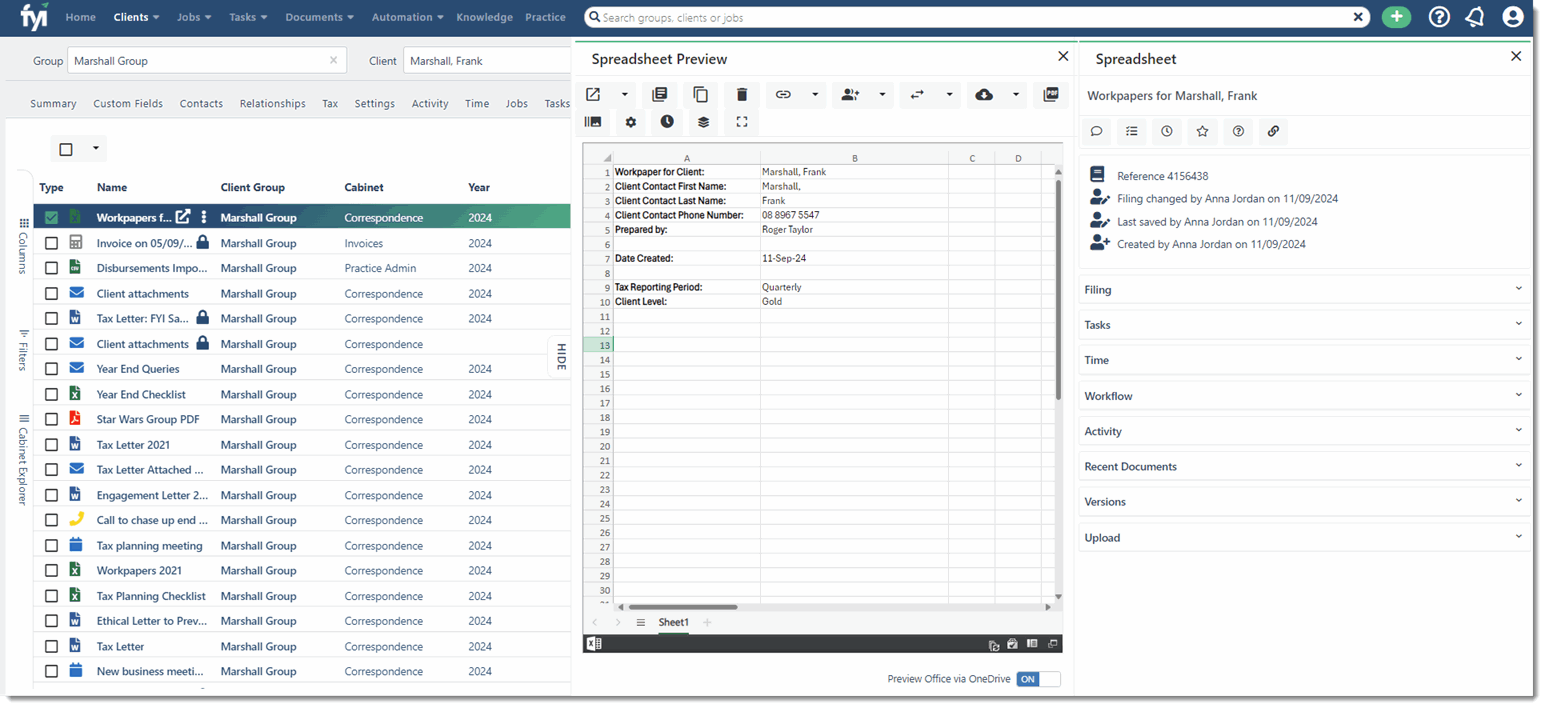This screenshot has height=708, width=1545.
Task: Click the filled clock icon in preview toolbar
Action: pyautogui.click(x=667, y=122)
